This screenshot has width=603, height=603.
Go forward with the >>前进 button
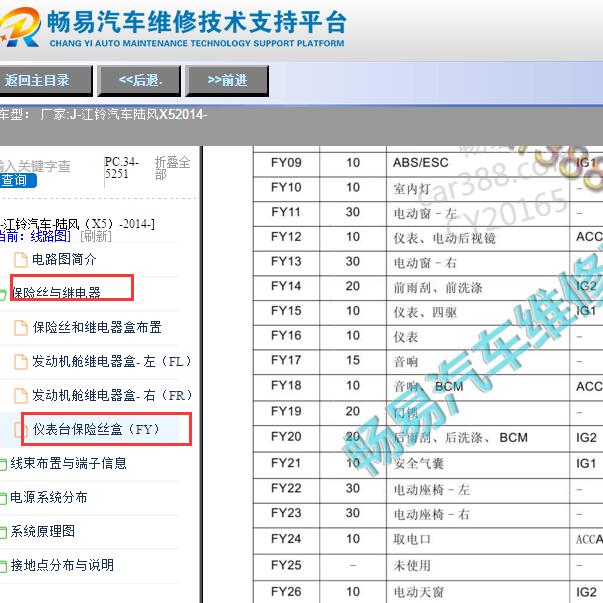(227, 80)
